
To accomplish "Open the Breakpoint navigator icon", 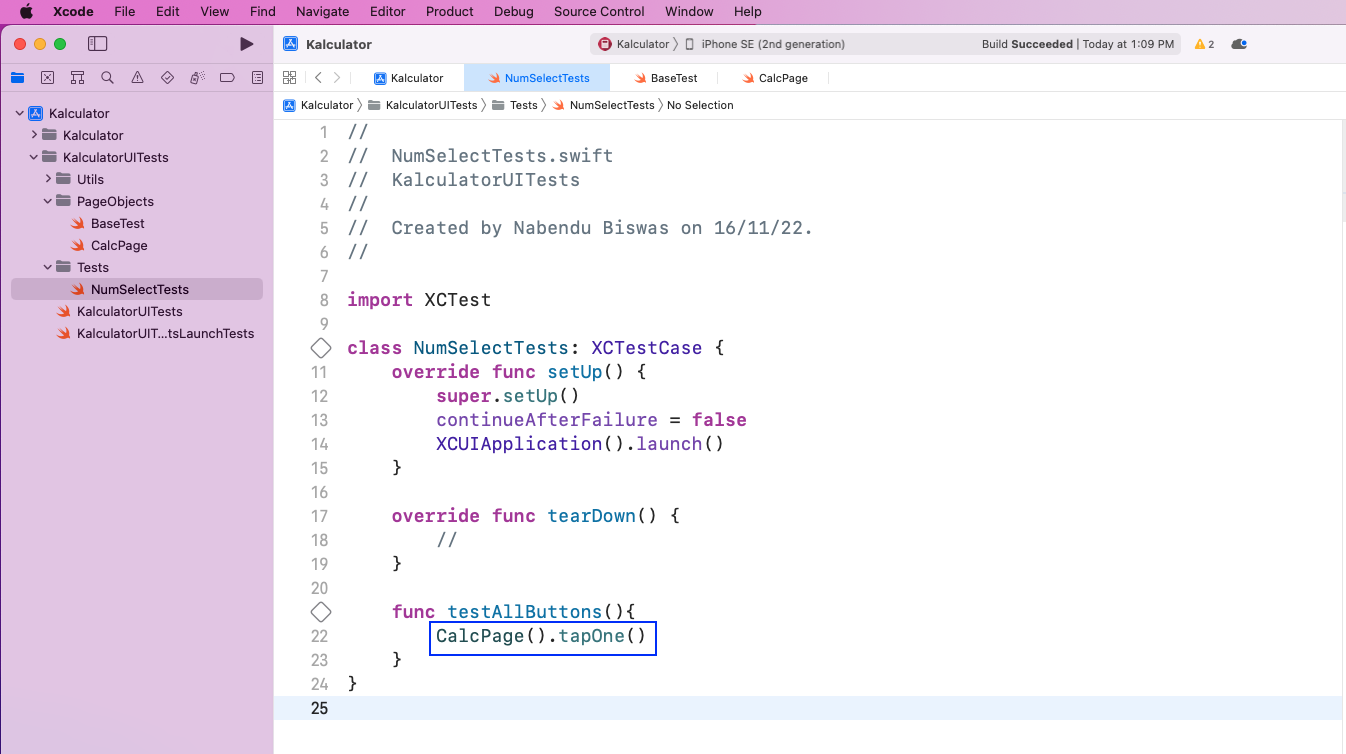I will 227,78.
